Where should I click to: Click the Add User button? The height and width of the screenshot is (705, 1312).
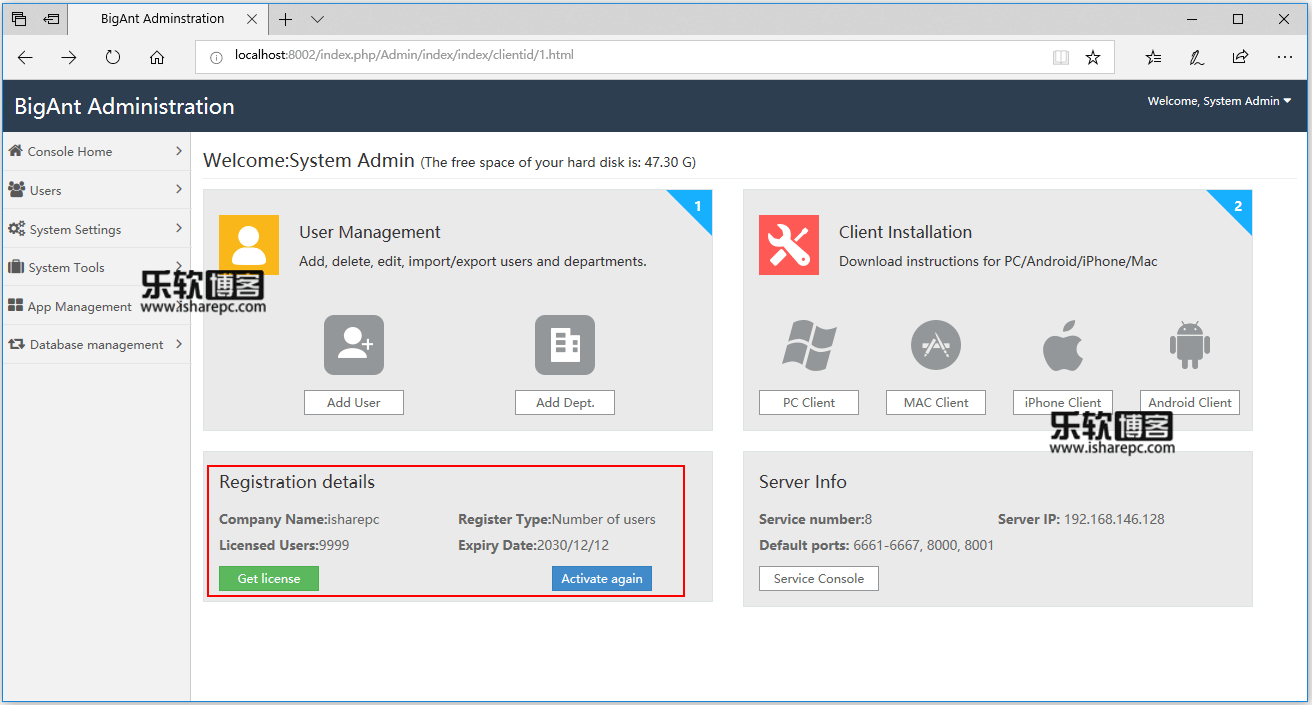tap(354, 402)
